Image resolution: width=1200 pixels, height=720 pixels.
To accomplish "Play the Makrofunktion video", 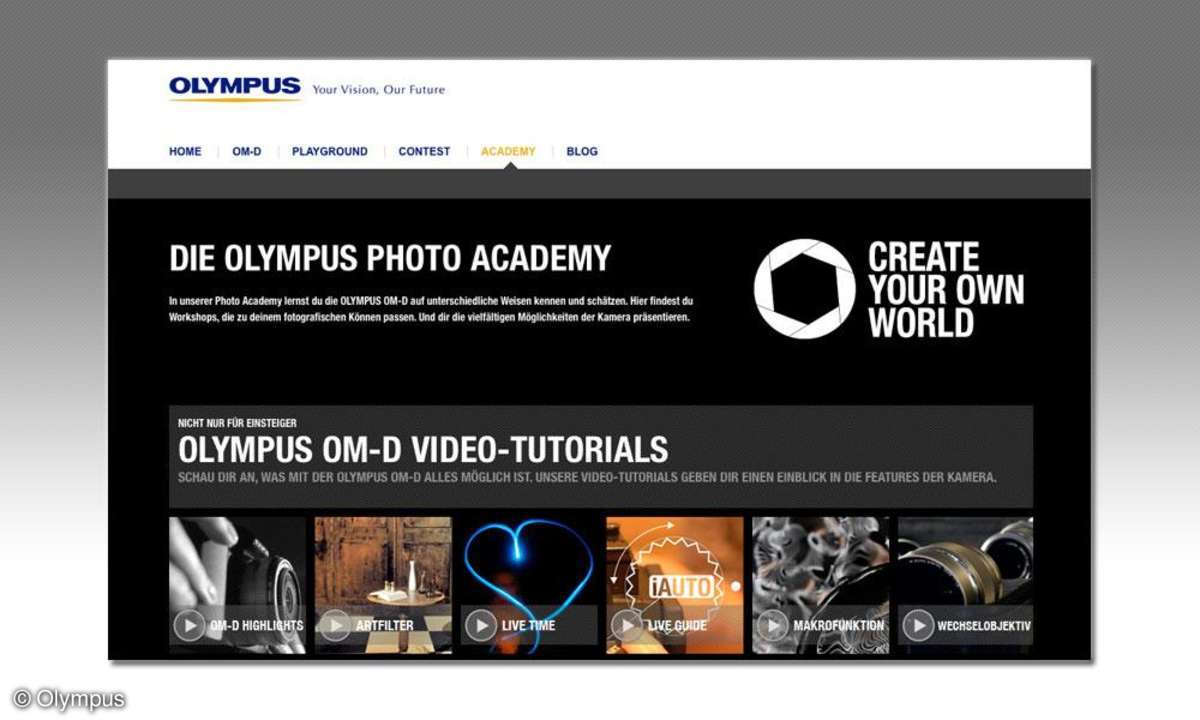I will [772, 625].
